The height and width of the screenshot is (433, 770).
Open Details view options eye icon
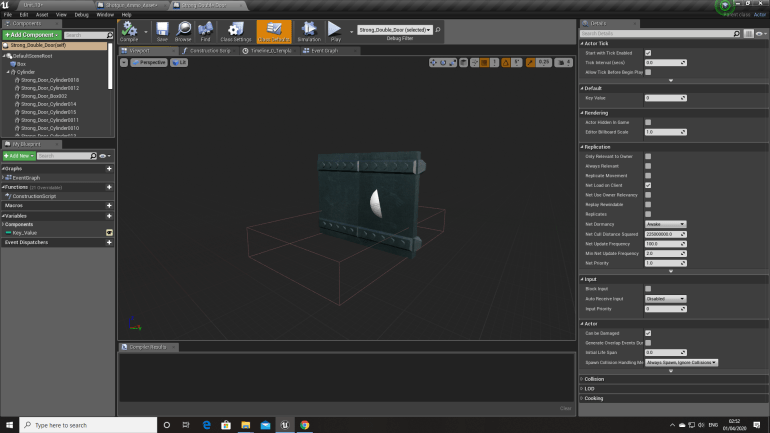point(761,33)
